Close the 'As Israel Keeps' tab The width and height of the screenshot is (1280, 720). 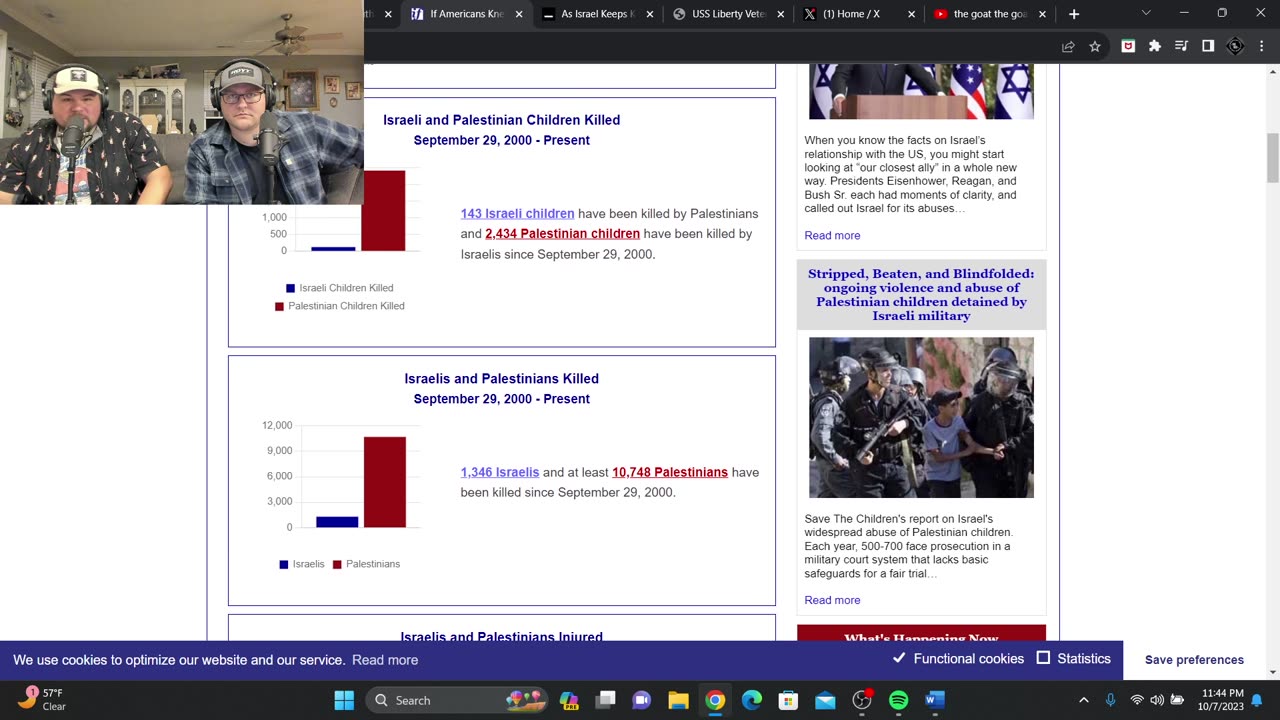pos(650,14)
